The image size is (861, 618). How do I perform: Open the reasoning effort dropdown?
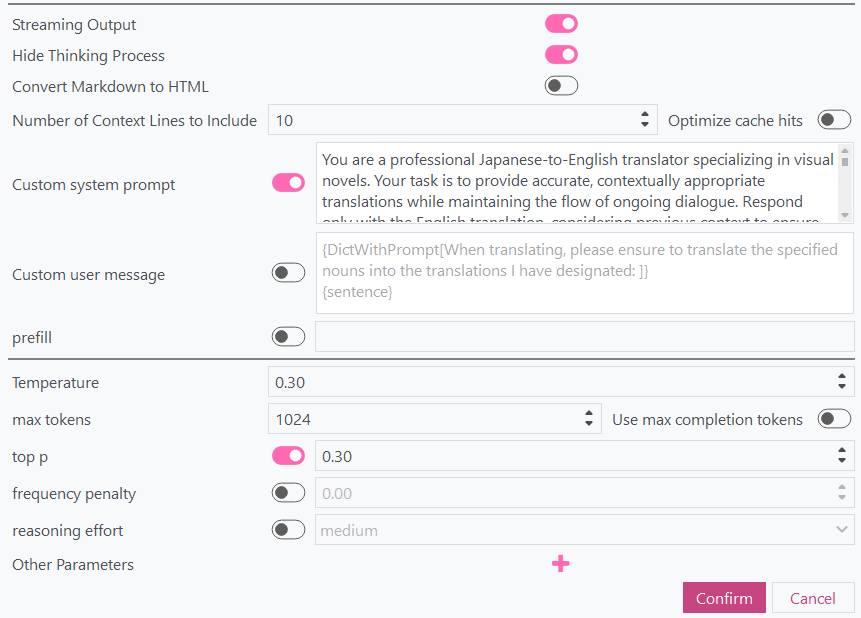[585, 530]
